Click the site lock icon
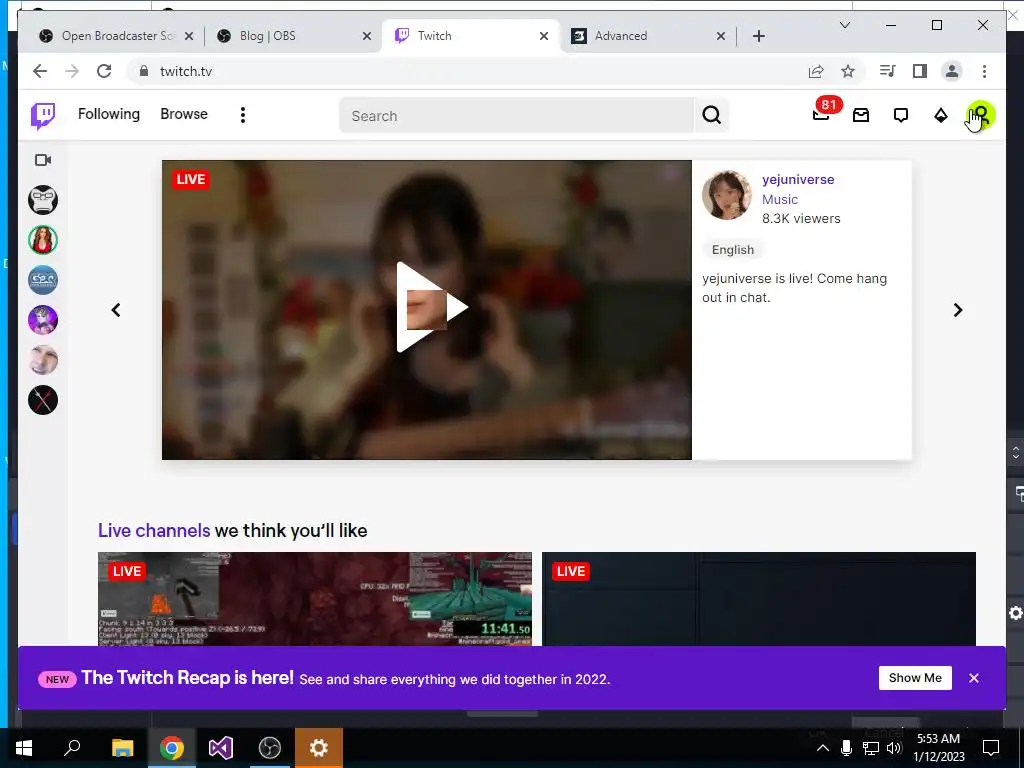Viewport: 1024px width, 768px height. tap(144, 71)
